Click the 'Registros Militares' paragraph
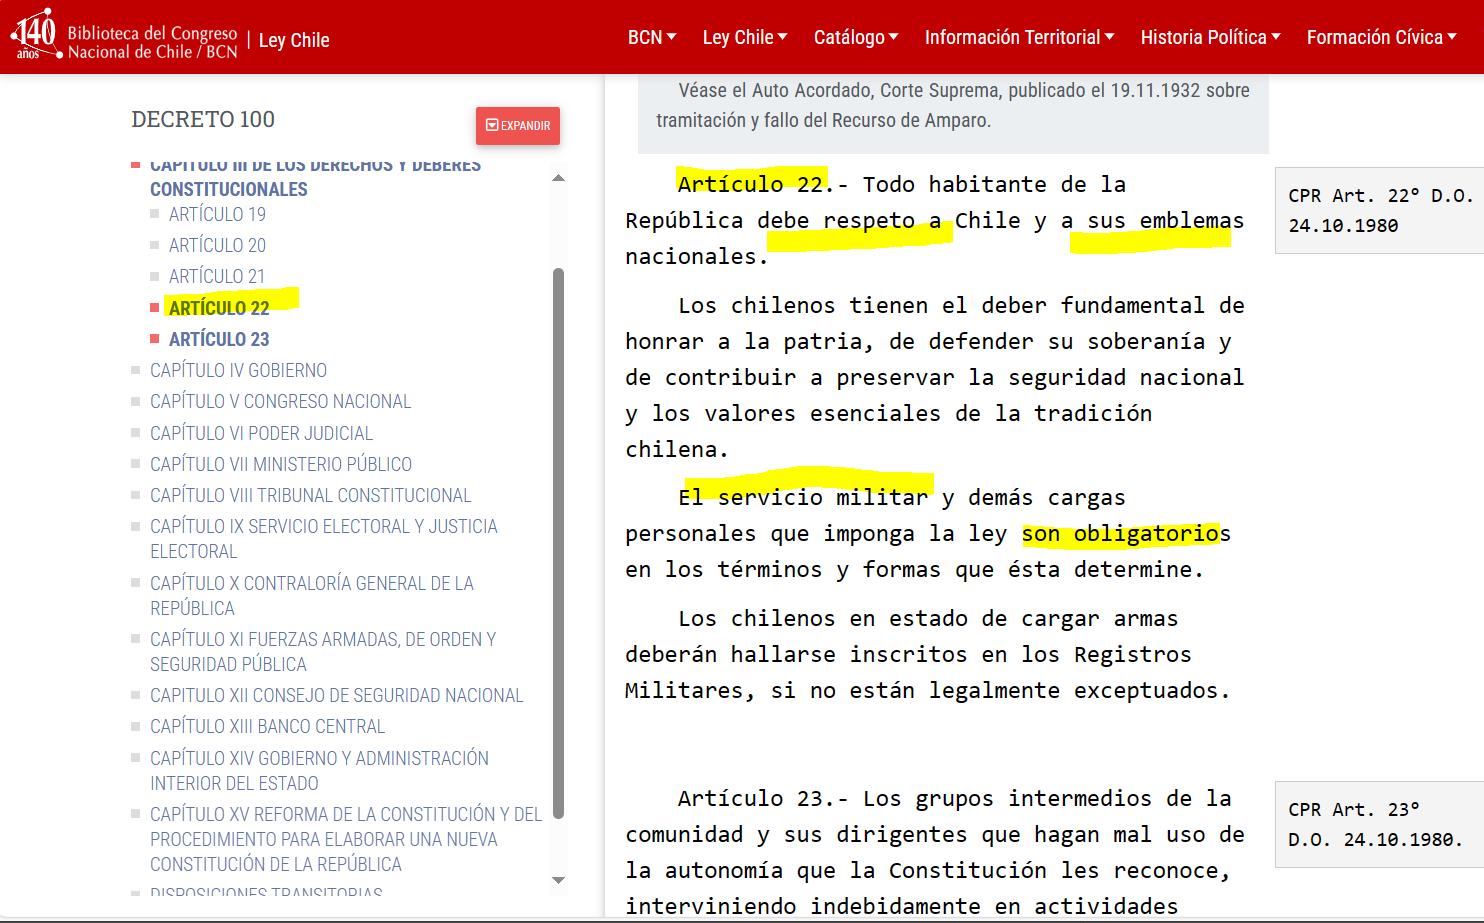This screenshot has height=923, width=1484. click(x=928, y=654)
